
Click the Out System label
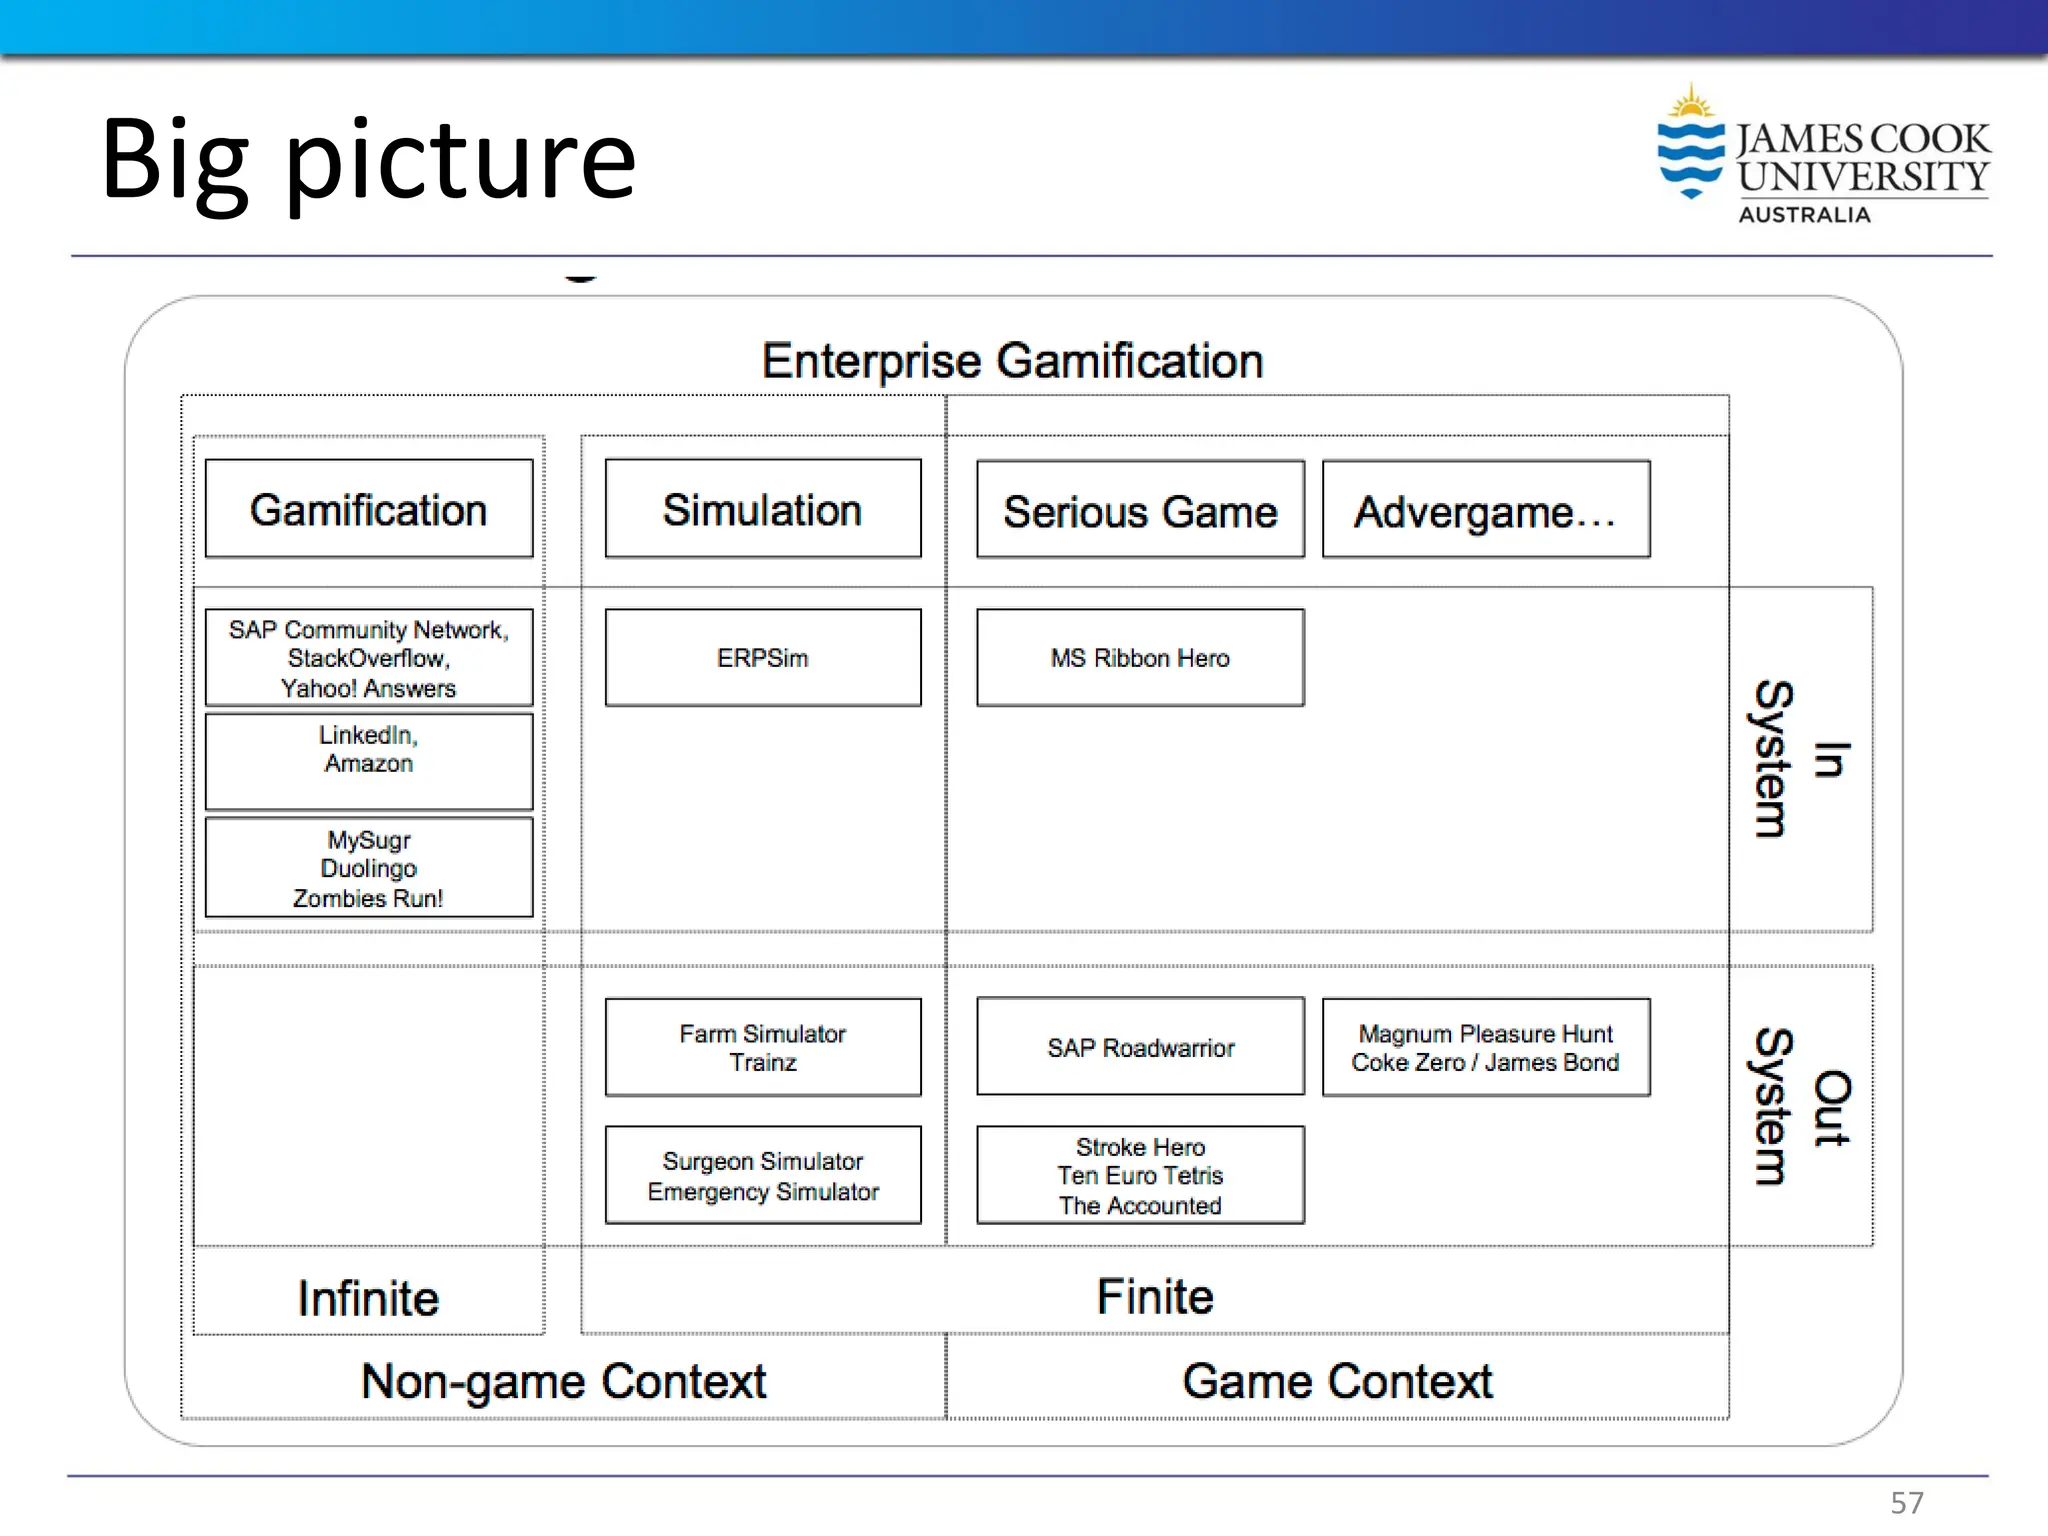1800,1106
